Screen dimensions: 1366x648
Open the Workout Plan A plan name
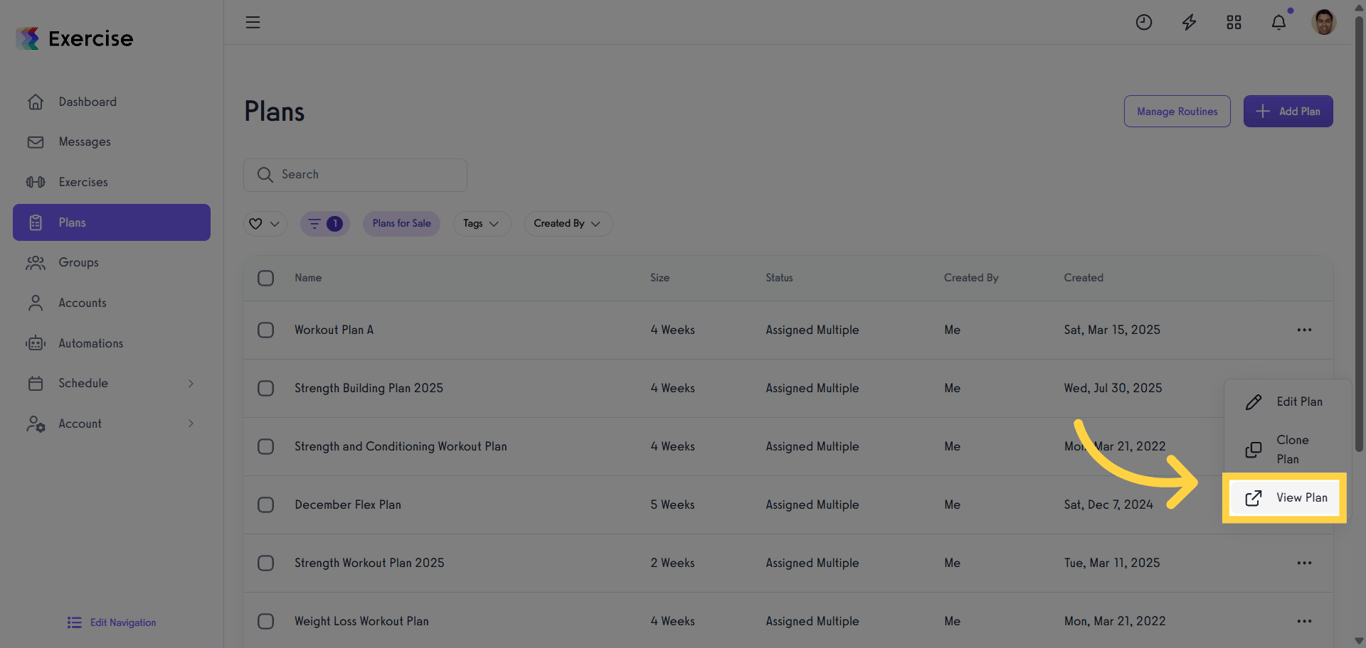coord(334,330)
